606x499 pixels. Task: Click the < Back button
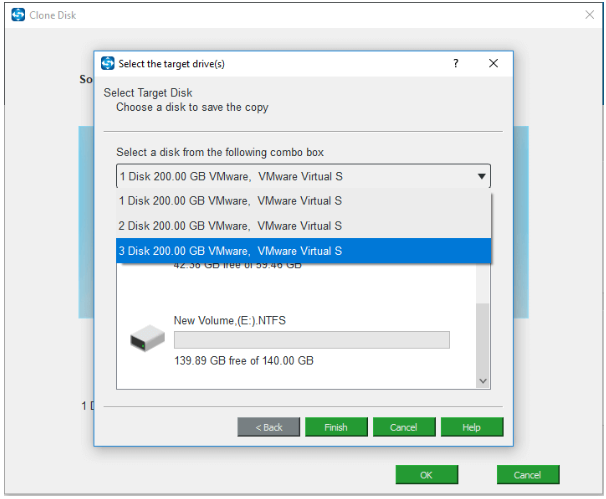point(269,427)
